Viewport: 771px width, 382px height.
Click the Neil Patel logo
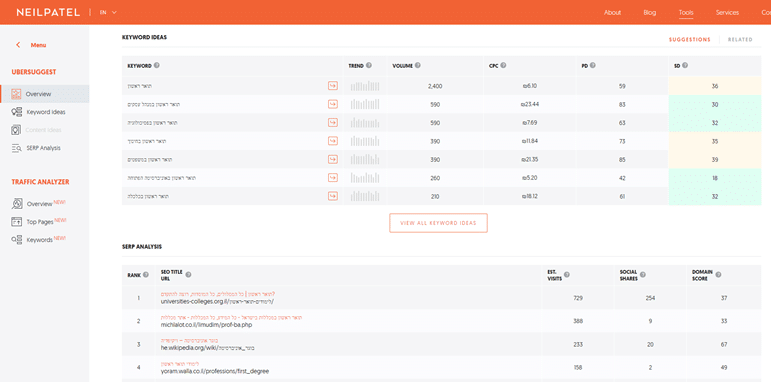coord(48,12)
